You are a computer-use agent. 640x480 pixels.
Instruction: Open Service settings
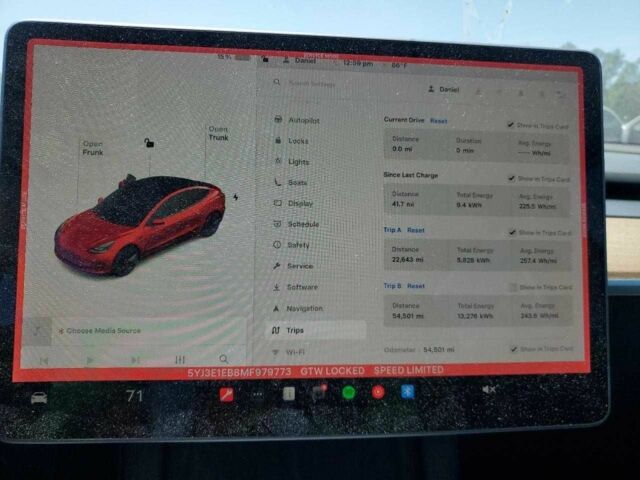pos(293,266)
